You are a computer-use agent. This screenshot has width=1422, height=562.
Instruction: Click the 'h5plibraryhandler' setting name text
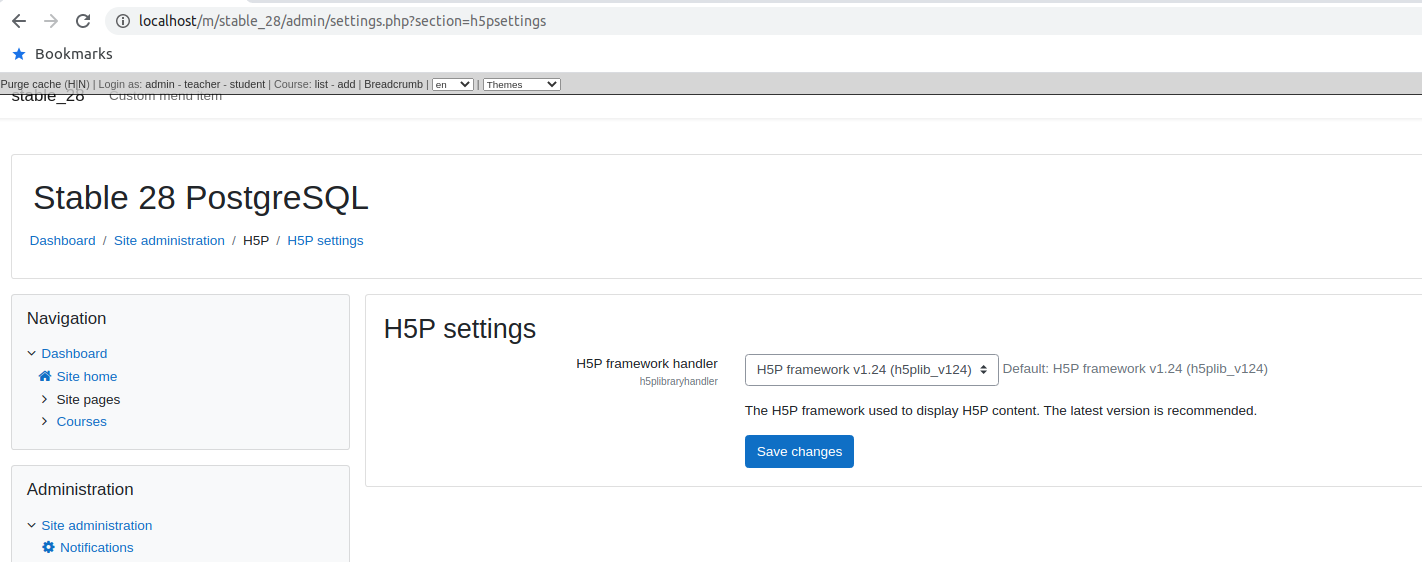[679, 382]
